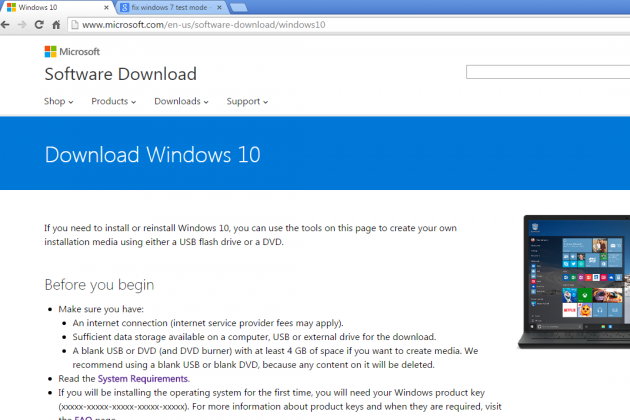Image resolution: width=630 pixels, height=420 pixels.
Task: Click the 'Make sure you have:' text
Action: pos(101,309)
